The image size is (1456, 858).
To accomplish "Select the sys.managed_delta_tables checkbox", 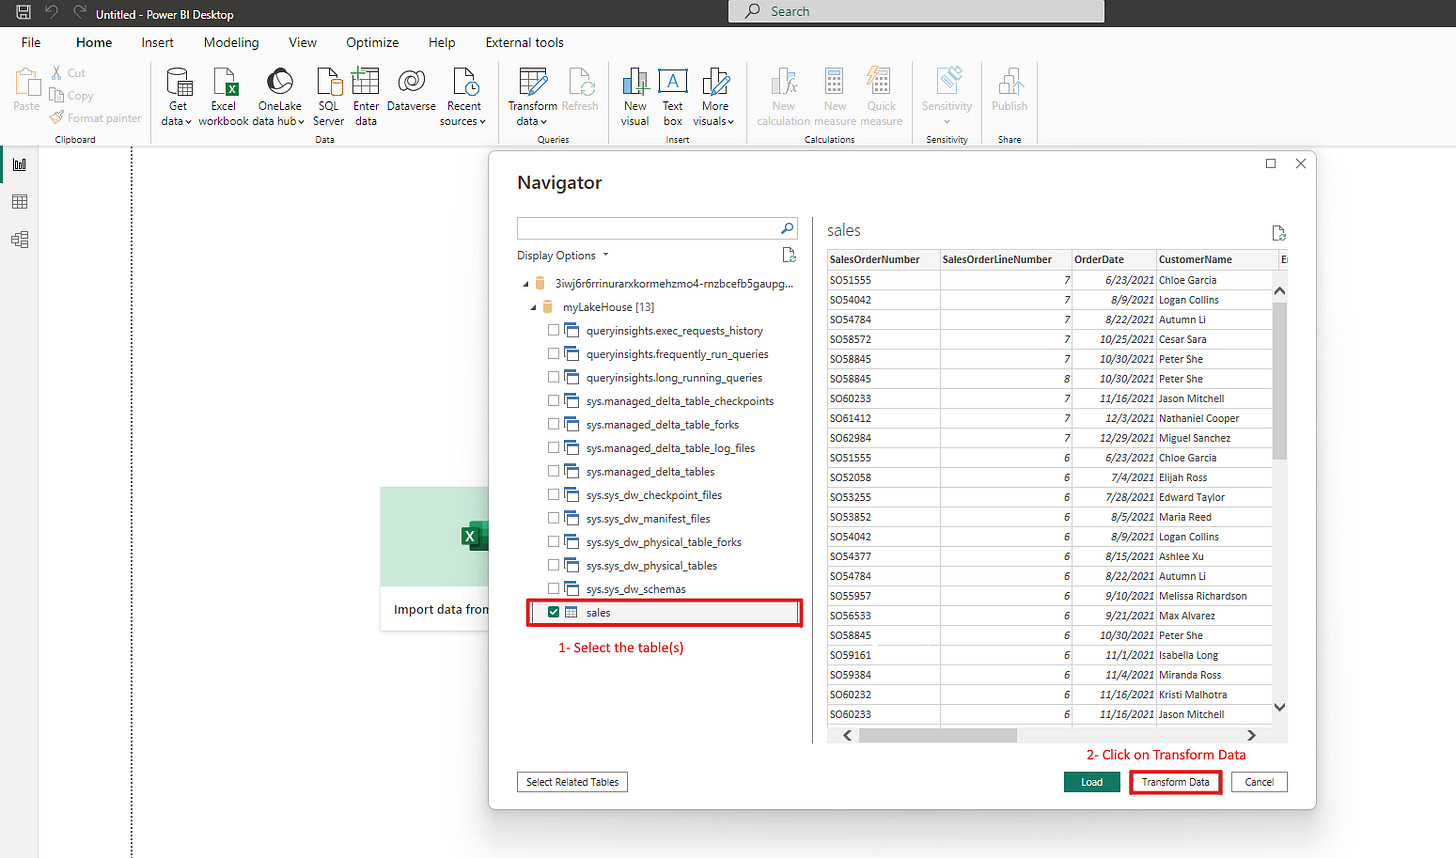I will (x=553, y=471).
